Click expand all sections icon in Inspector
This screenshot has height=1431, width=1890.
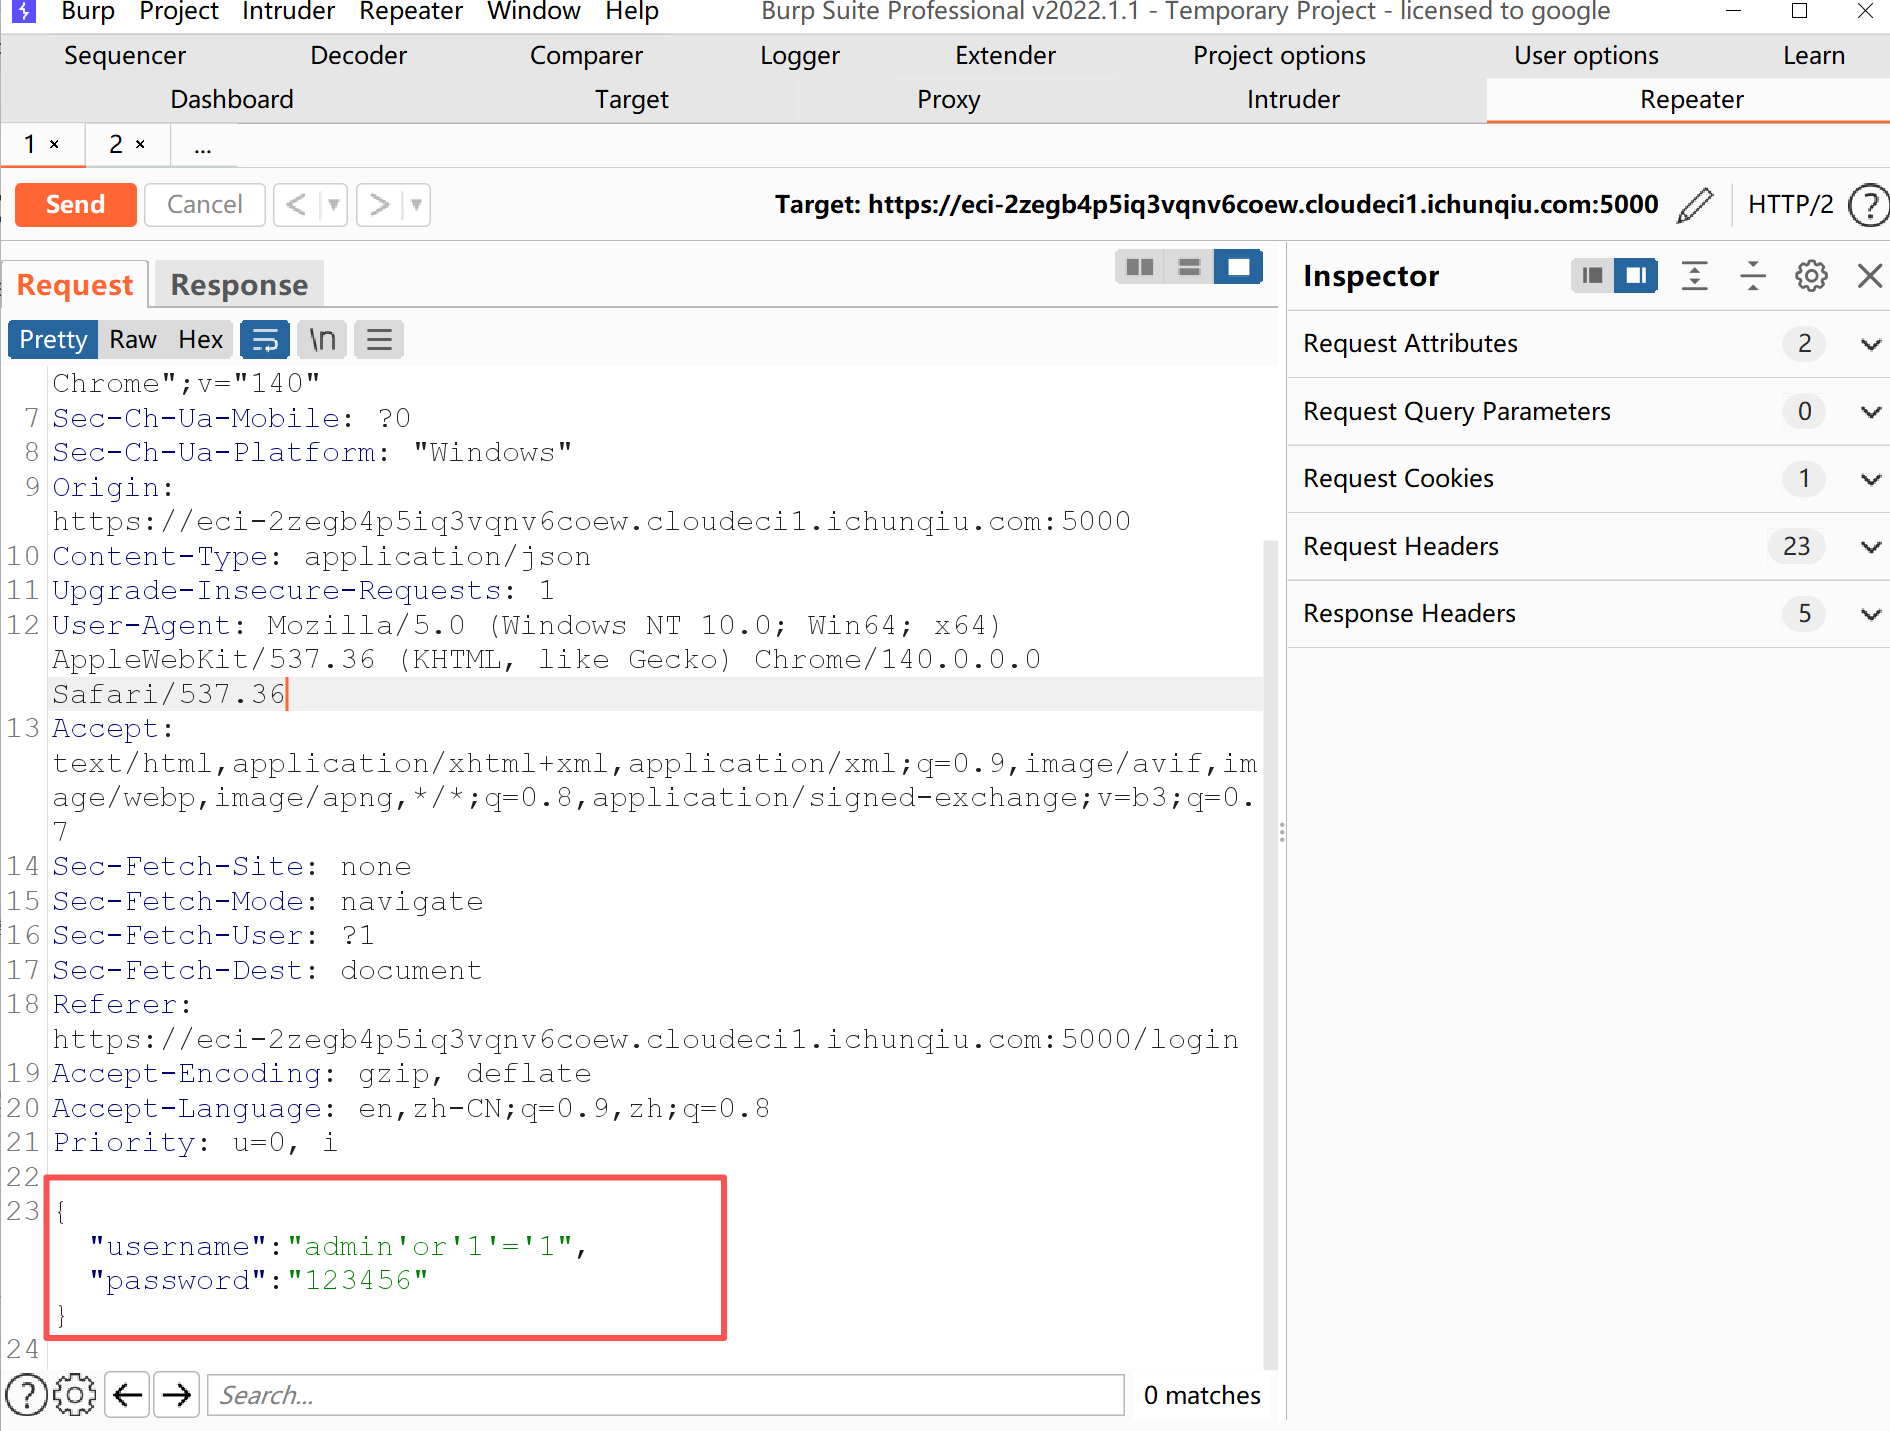pyautogui.click(x=1694, y=276)
